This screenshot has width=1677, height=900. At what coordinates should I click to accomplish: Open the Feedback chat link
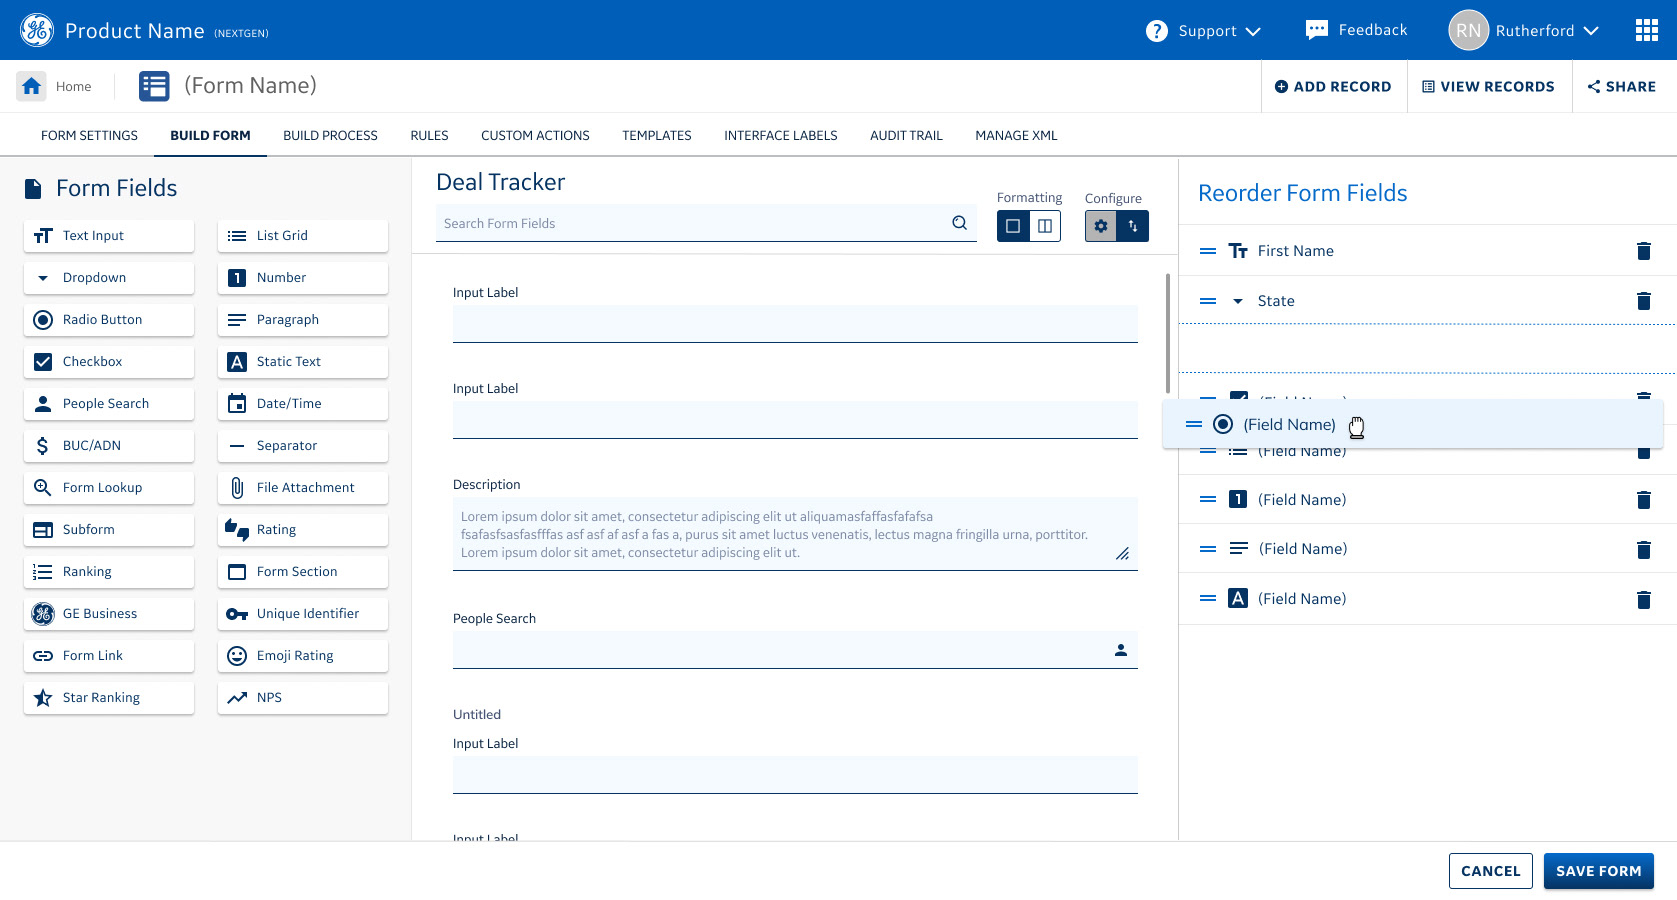point(1356,30)
